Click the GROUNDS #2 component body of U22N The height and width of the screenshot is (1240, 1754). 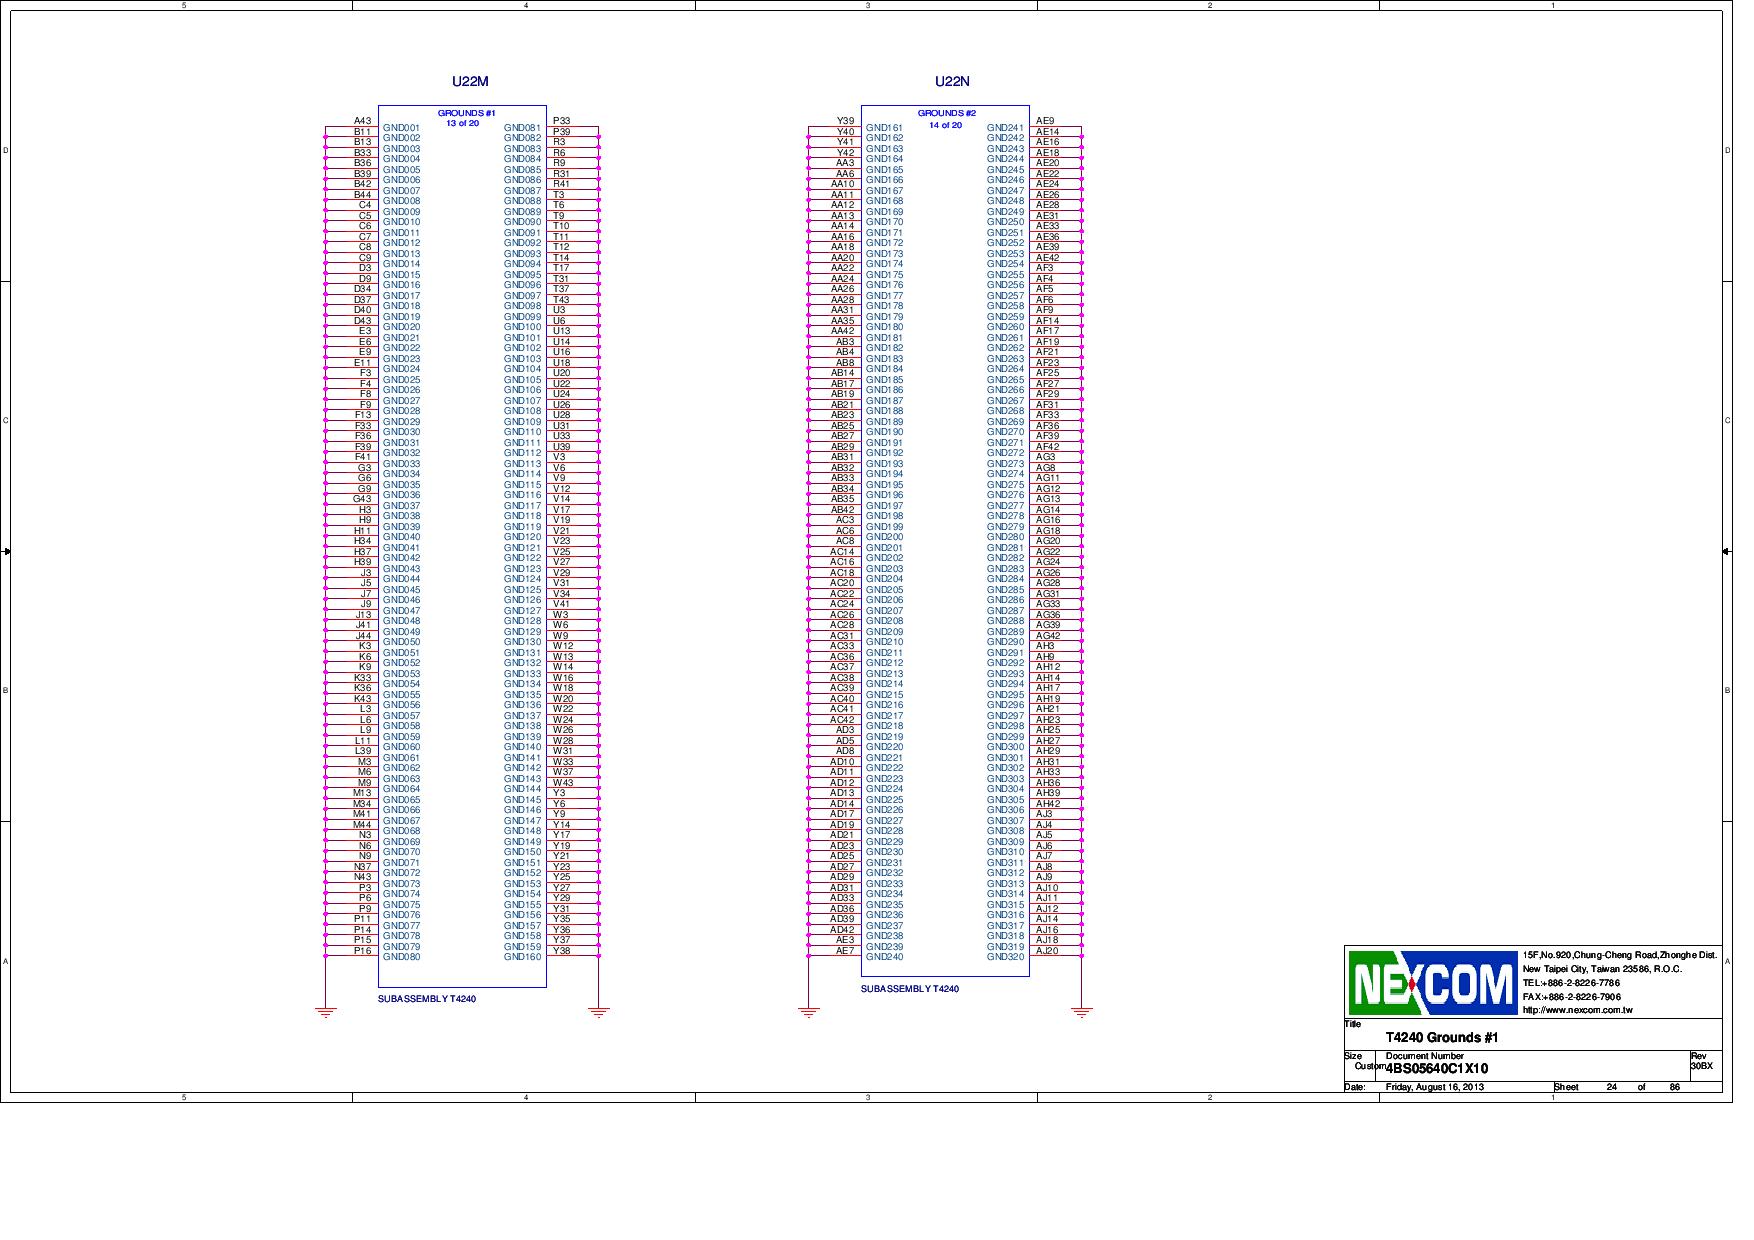click(945, 550)
